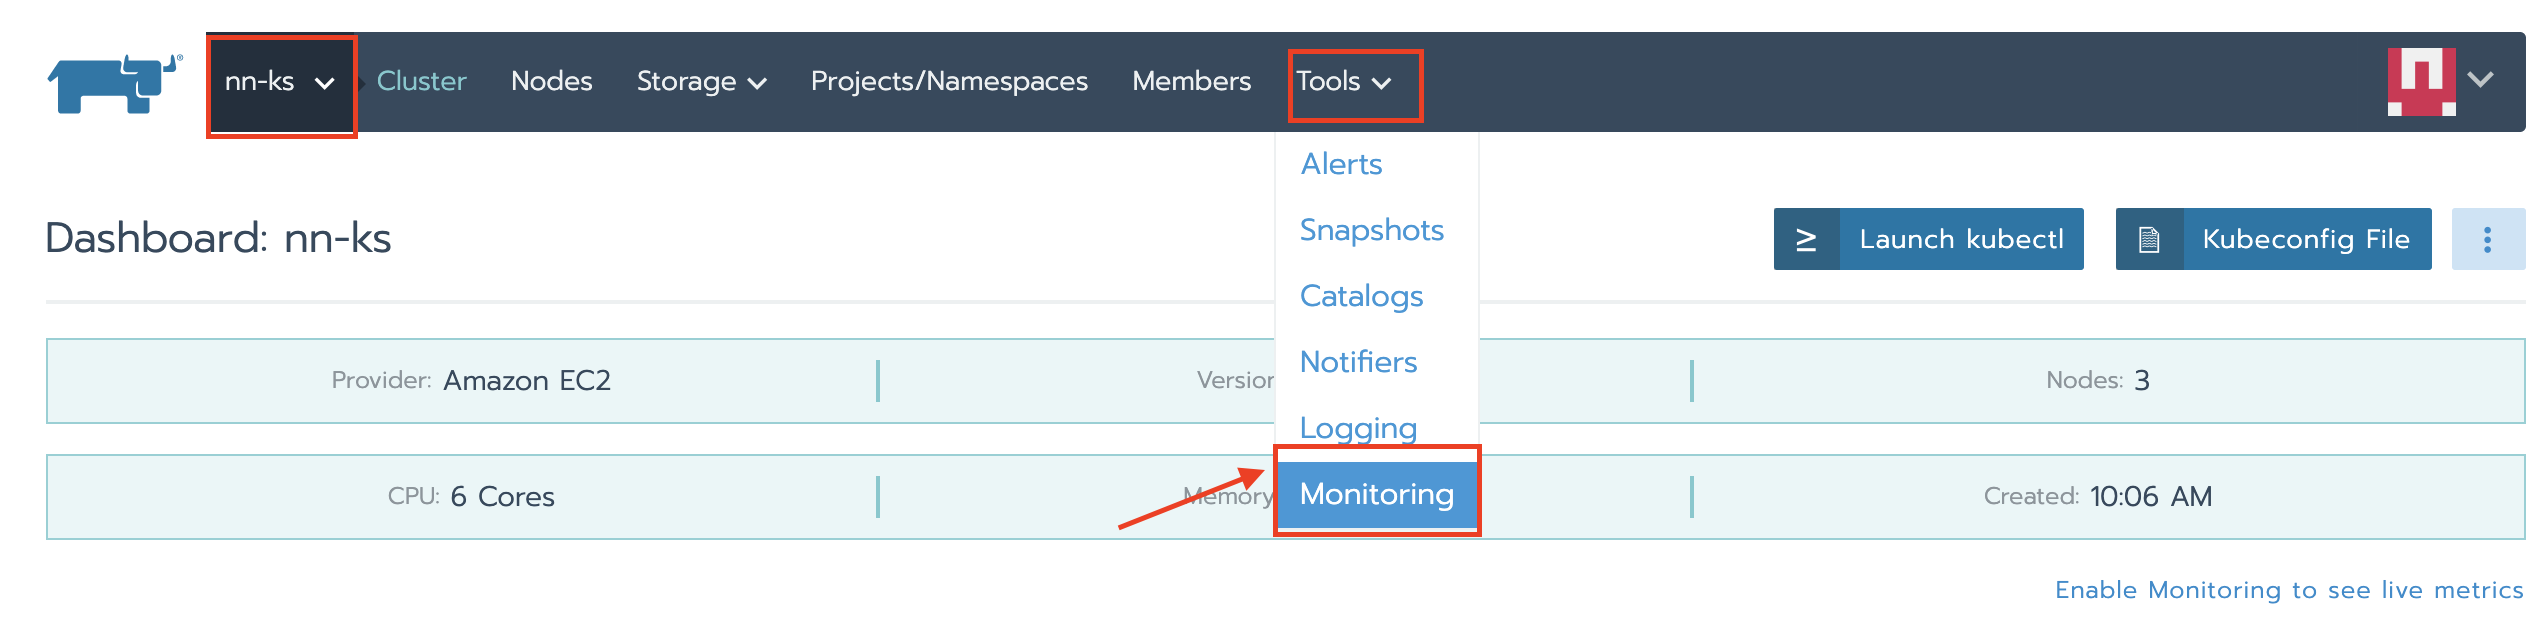Choose Logging in the Tools menu
The image size is (2546, 620).
tap(1358, 428)
